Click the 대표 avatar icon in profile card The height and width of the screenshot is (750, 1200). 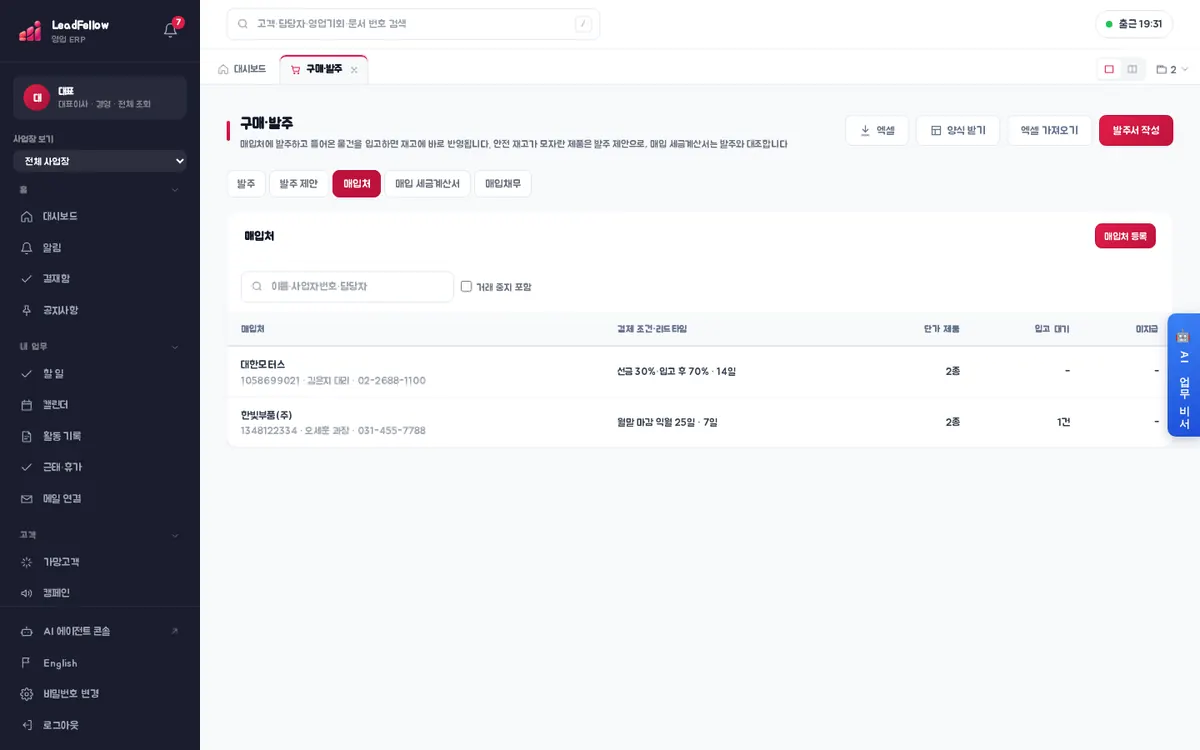pos(37,97)
